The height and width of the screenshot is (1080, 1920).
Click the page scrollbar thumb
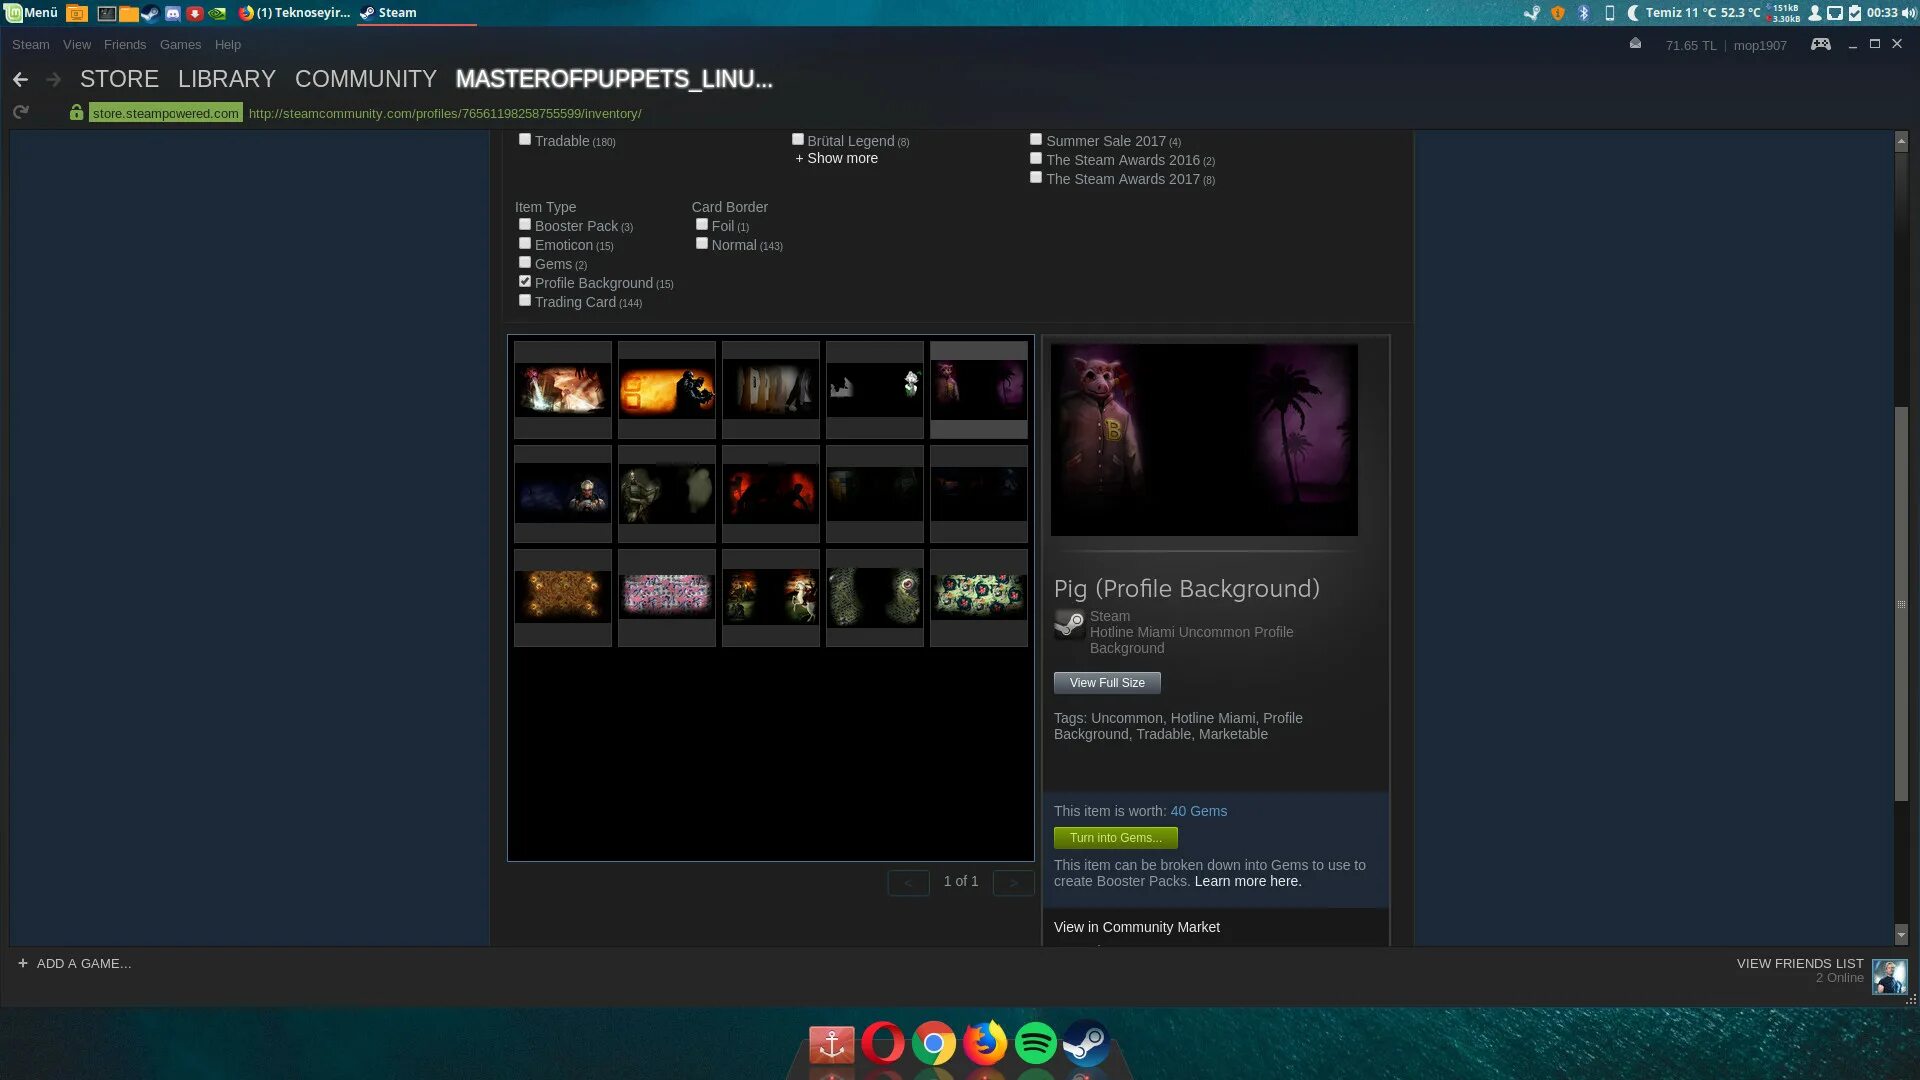click(x=1901, y=604)
